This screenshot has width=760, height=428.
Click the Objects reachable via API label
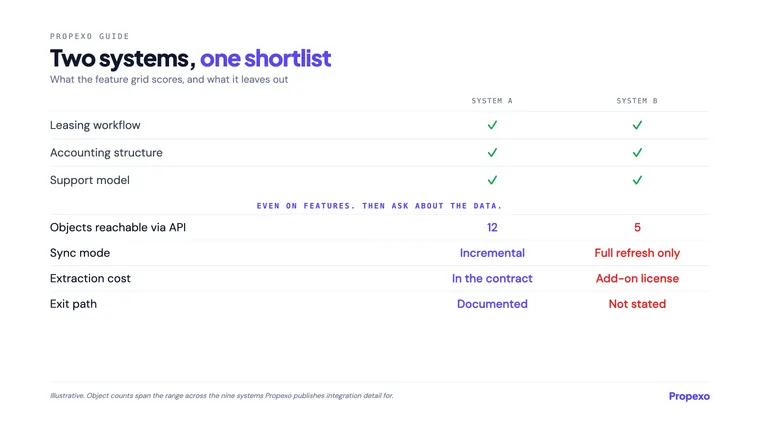[118, 227]
